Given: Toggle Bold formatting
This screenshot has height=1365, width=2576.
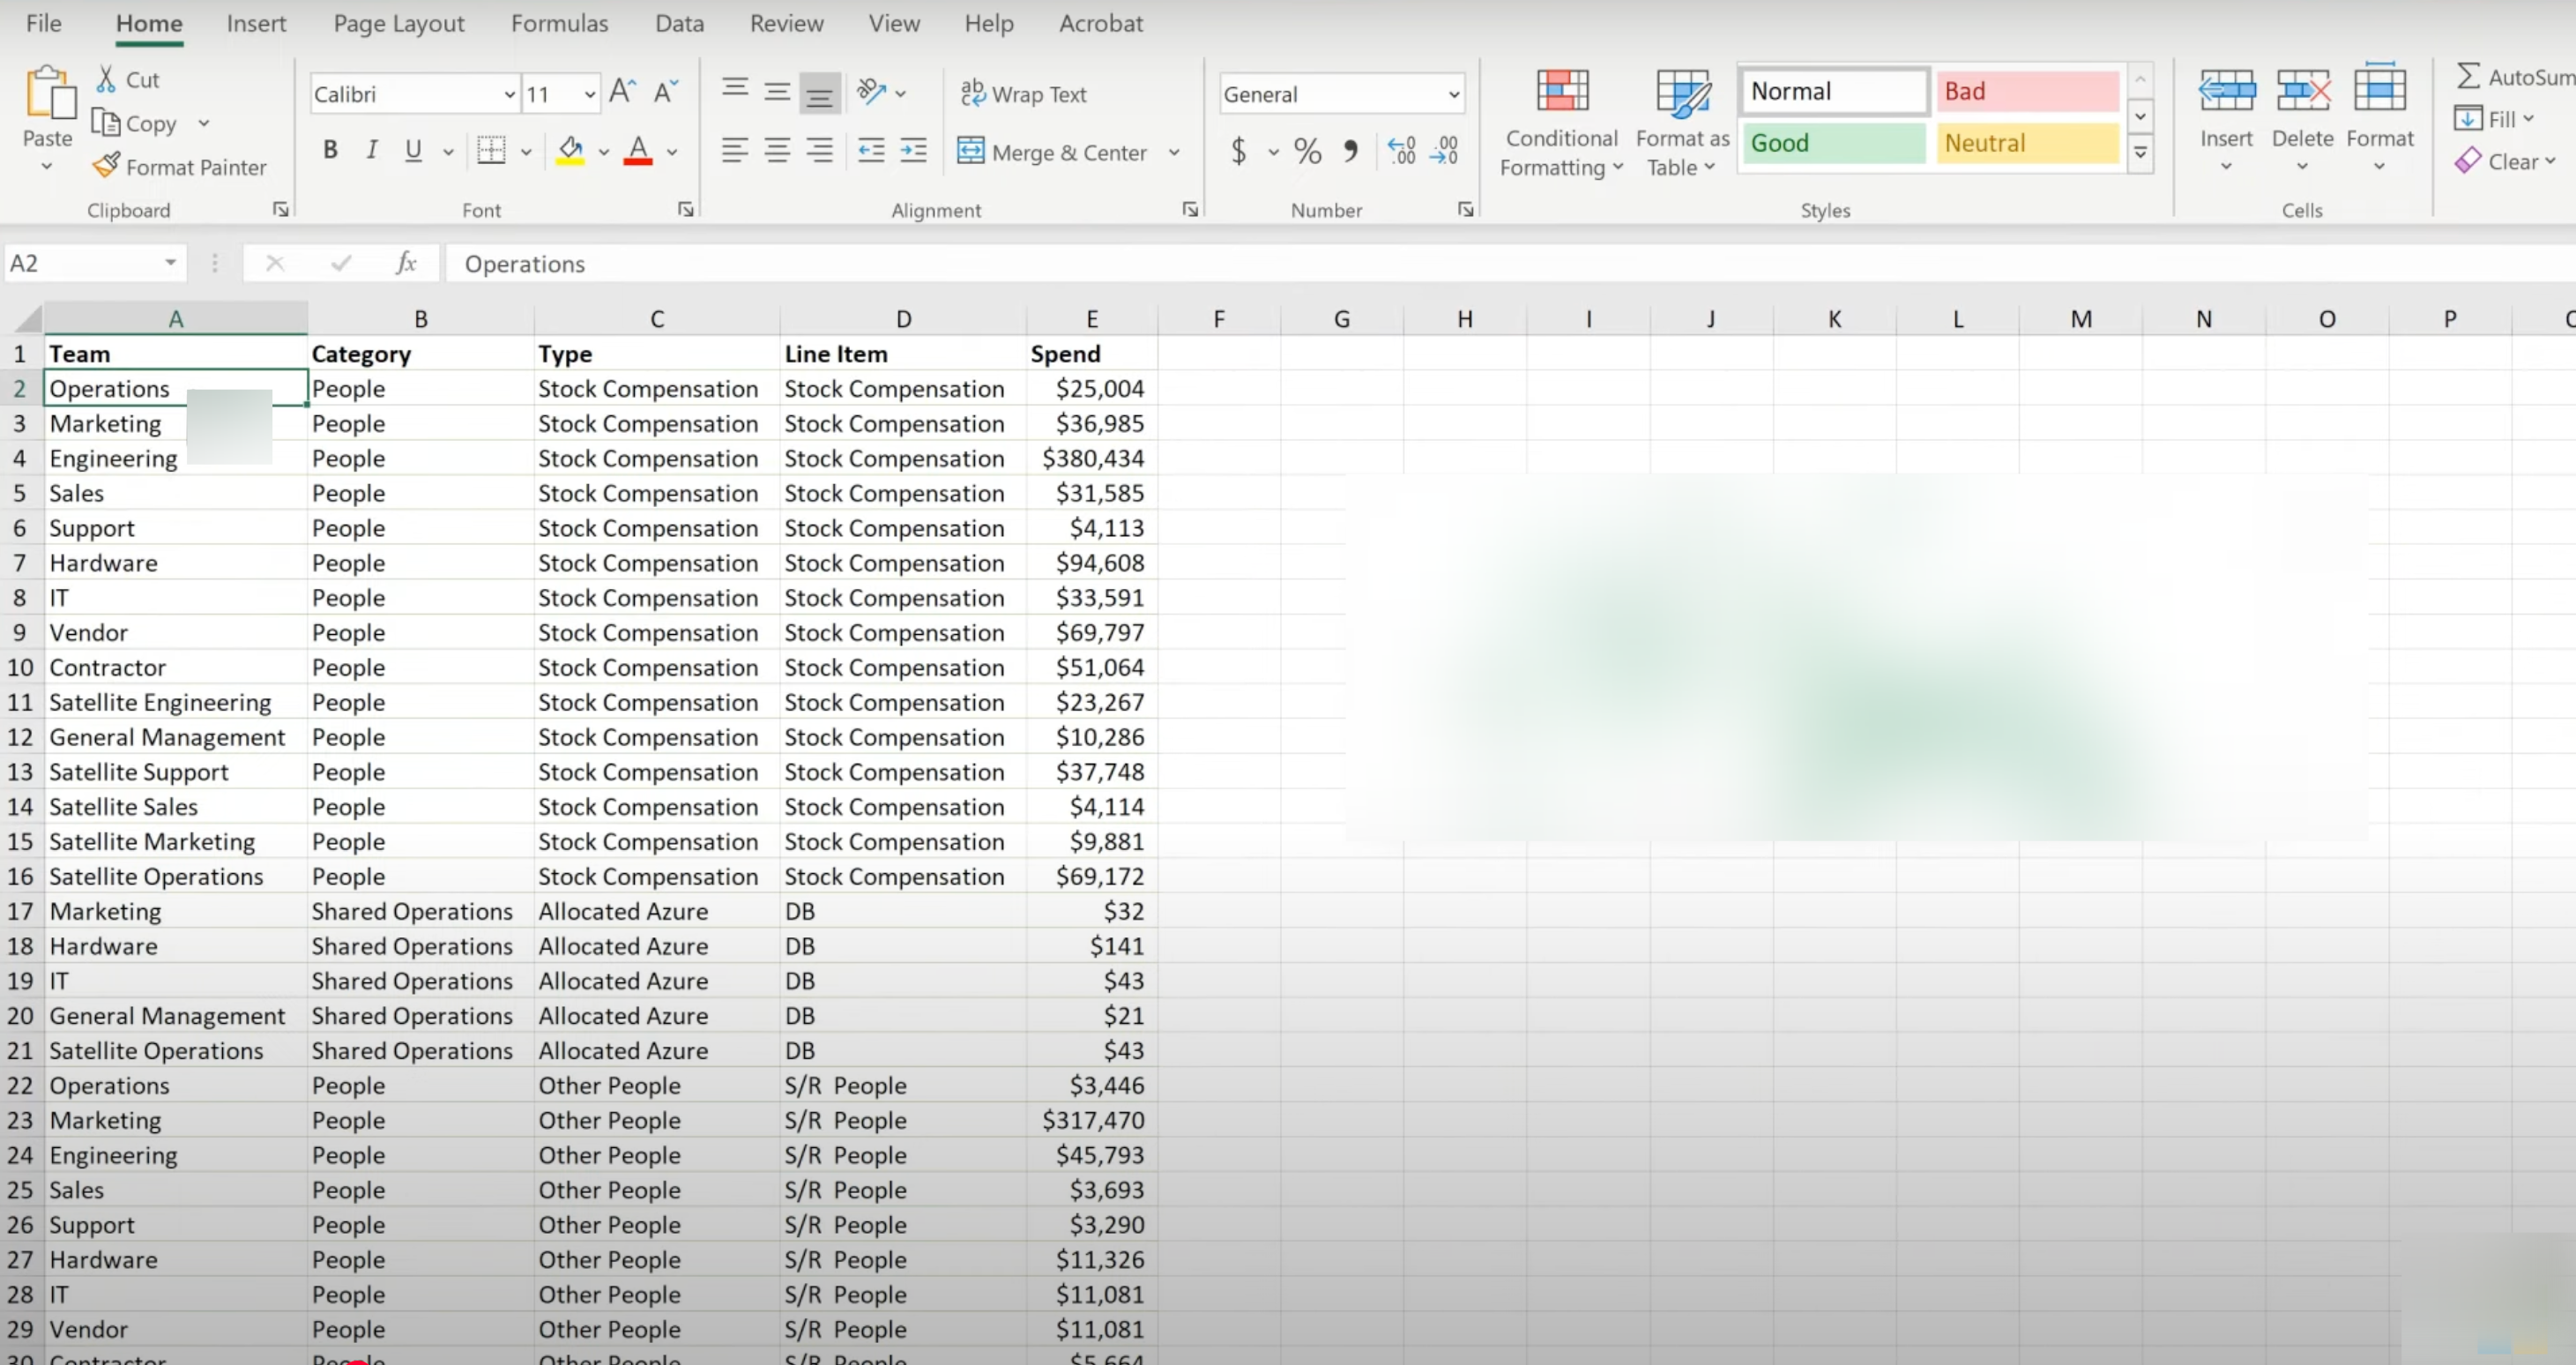Looking at the screenshot, I should pyautogui.click(x=330, y=150).
